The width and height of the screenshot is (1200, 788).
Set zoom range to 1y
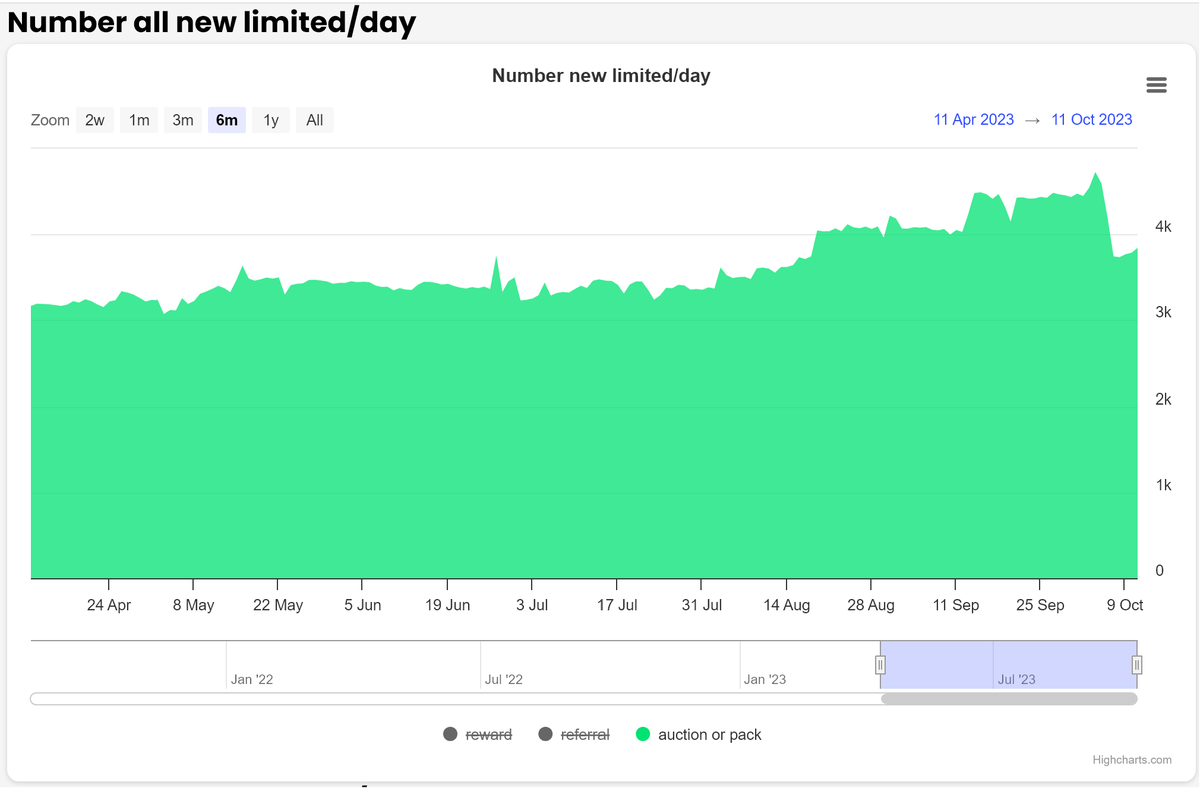[x=271, y=120]
